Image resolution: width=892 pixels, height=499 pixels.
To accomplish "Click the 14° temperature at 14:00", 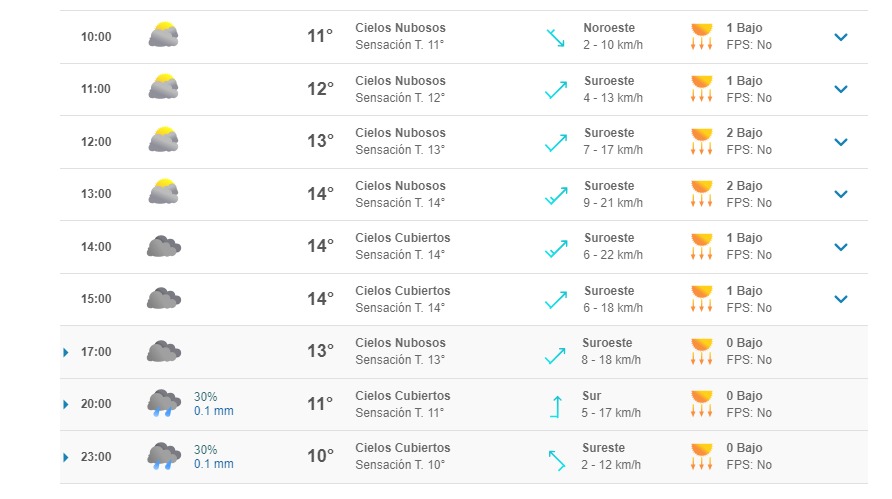I will [320, 246].
